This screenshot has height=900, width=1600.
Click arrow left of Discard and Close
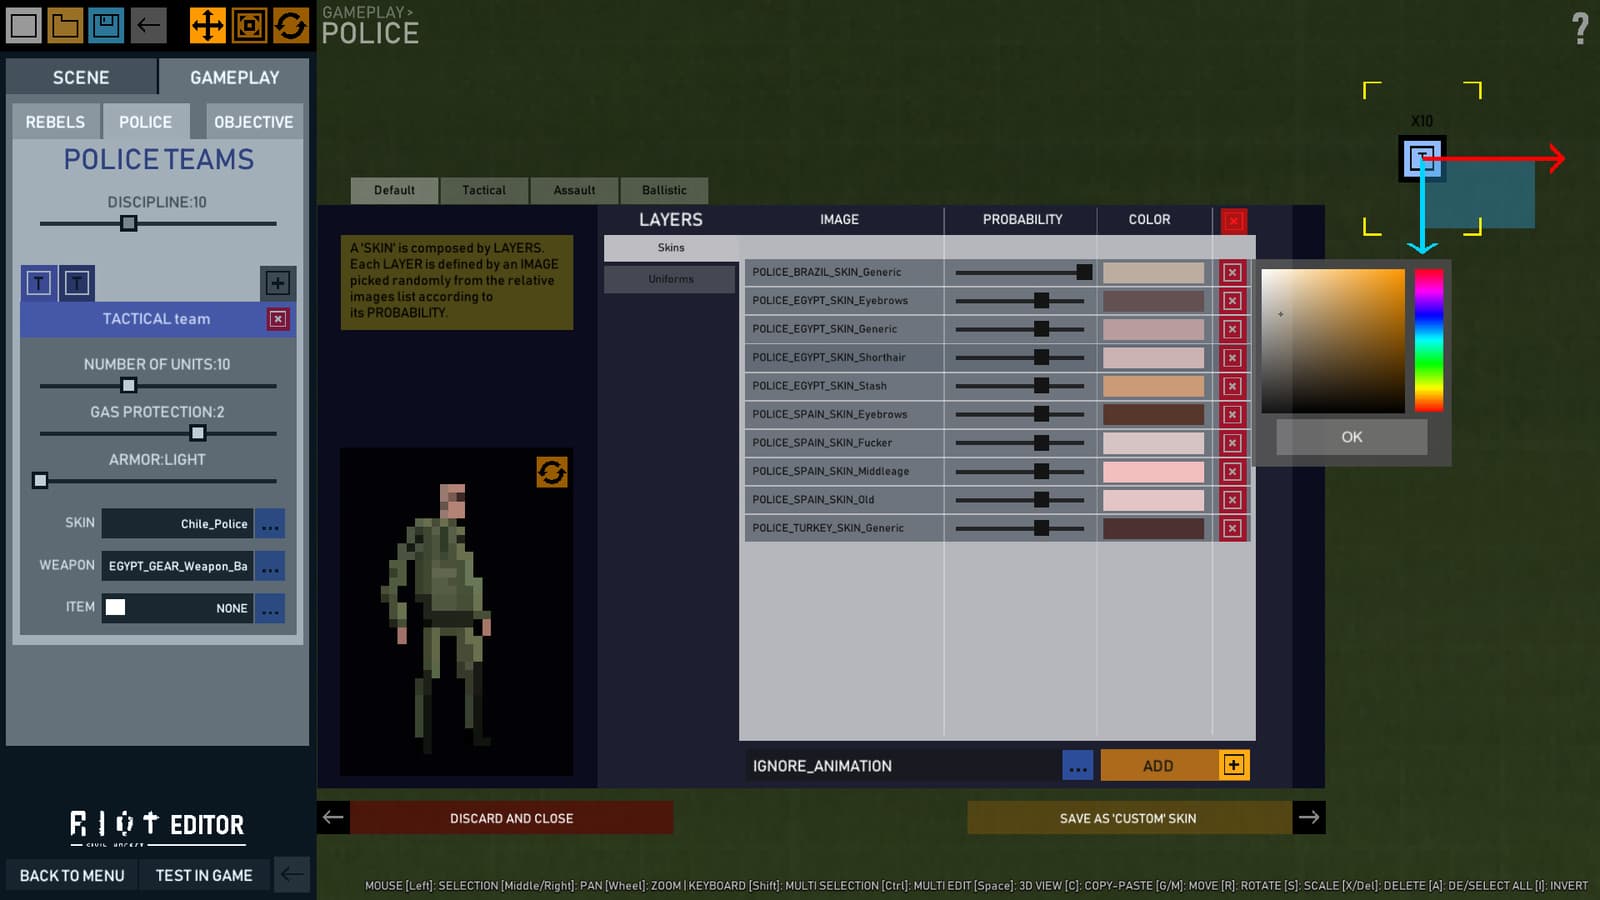tap(333, 818)
